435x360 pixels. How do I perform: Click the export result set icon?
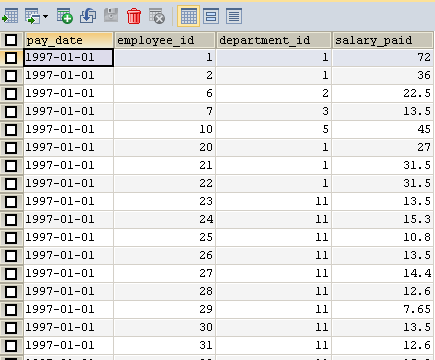32,16
